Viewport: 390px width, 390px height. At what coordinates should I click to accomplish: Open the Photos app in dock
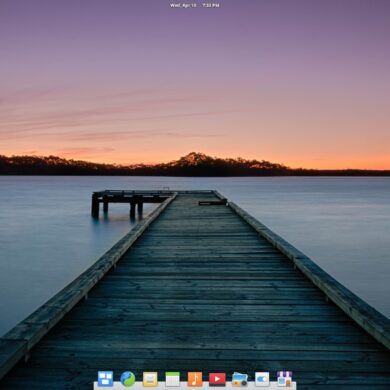tap(240, 379)
